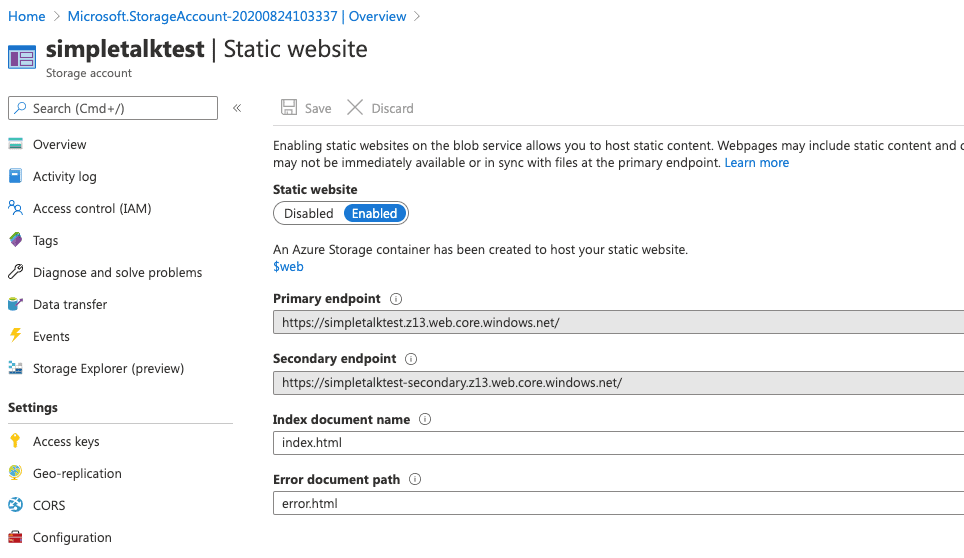Click the Data transfer bucket icon
The height and width of the screenshot is (558, 964).
[15, 304]
